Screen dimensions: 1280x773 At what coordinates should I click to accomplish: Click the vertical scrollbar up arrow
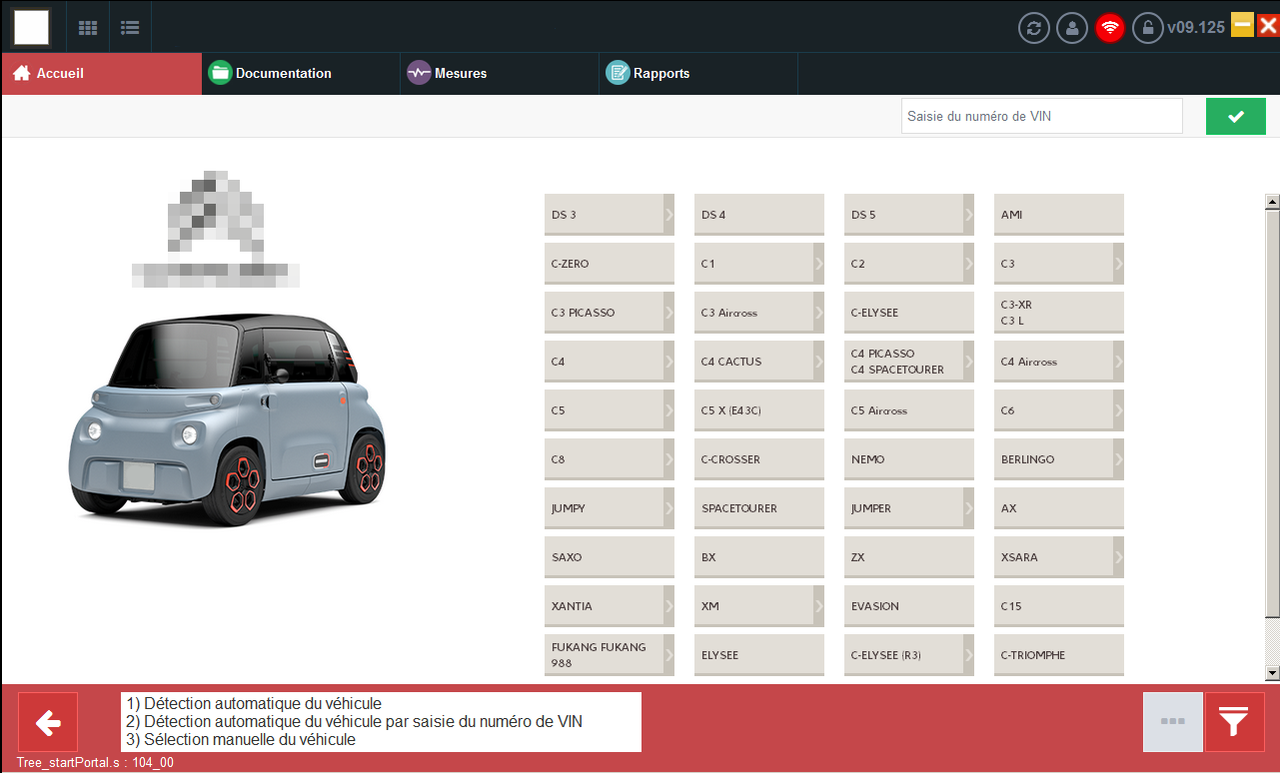tap(1272, 202)
